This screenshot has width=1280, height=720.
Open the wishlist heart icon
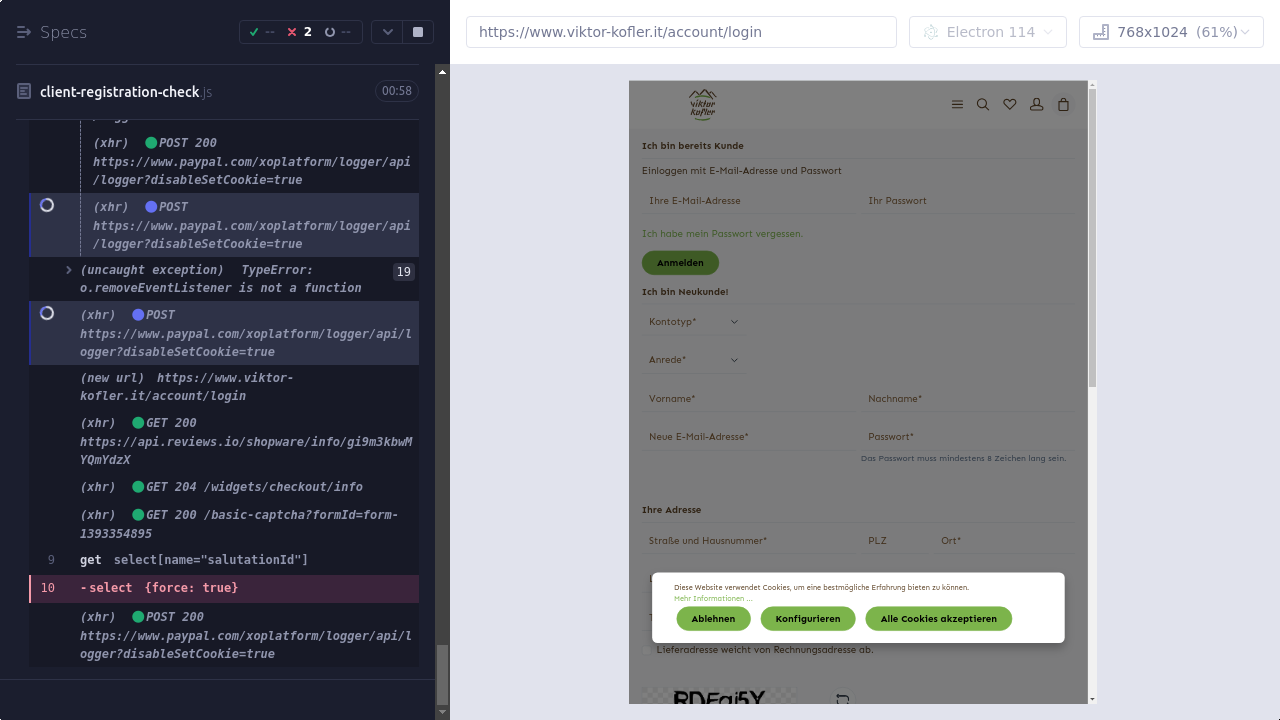click(1010, 104)
